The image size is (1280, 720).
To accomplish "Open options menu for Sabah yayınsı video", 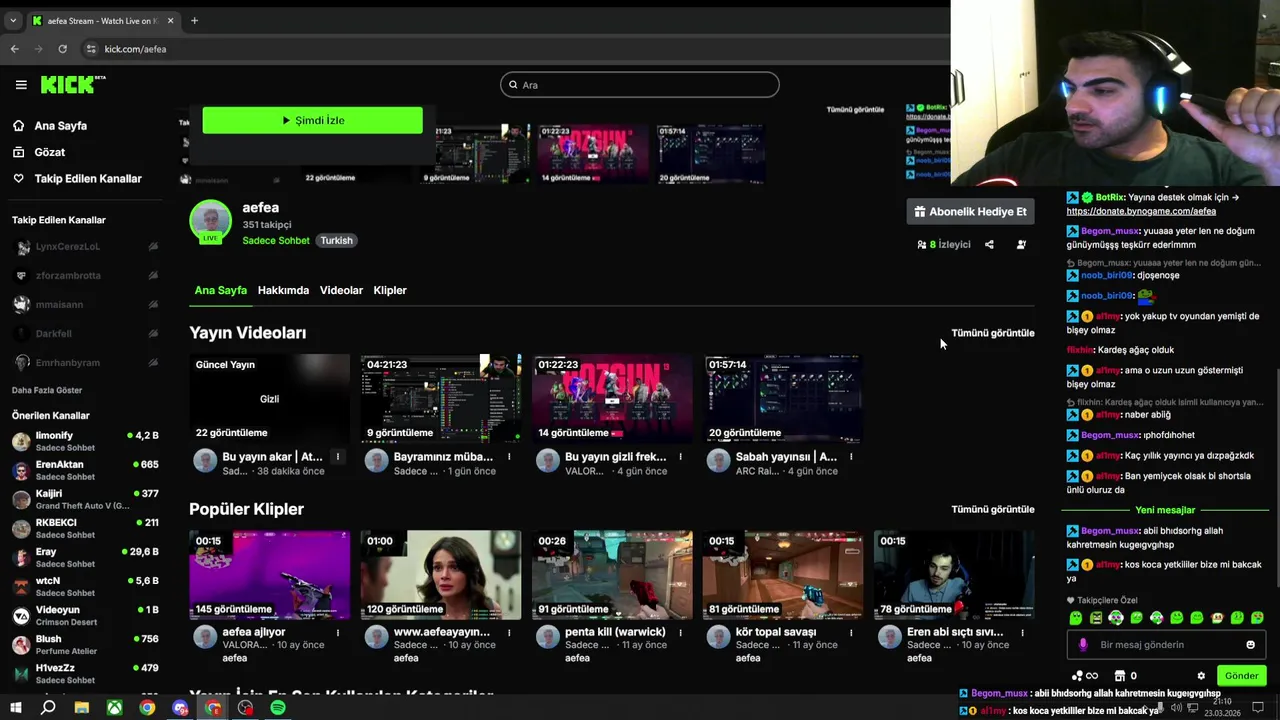I will tap(851, 457).
